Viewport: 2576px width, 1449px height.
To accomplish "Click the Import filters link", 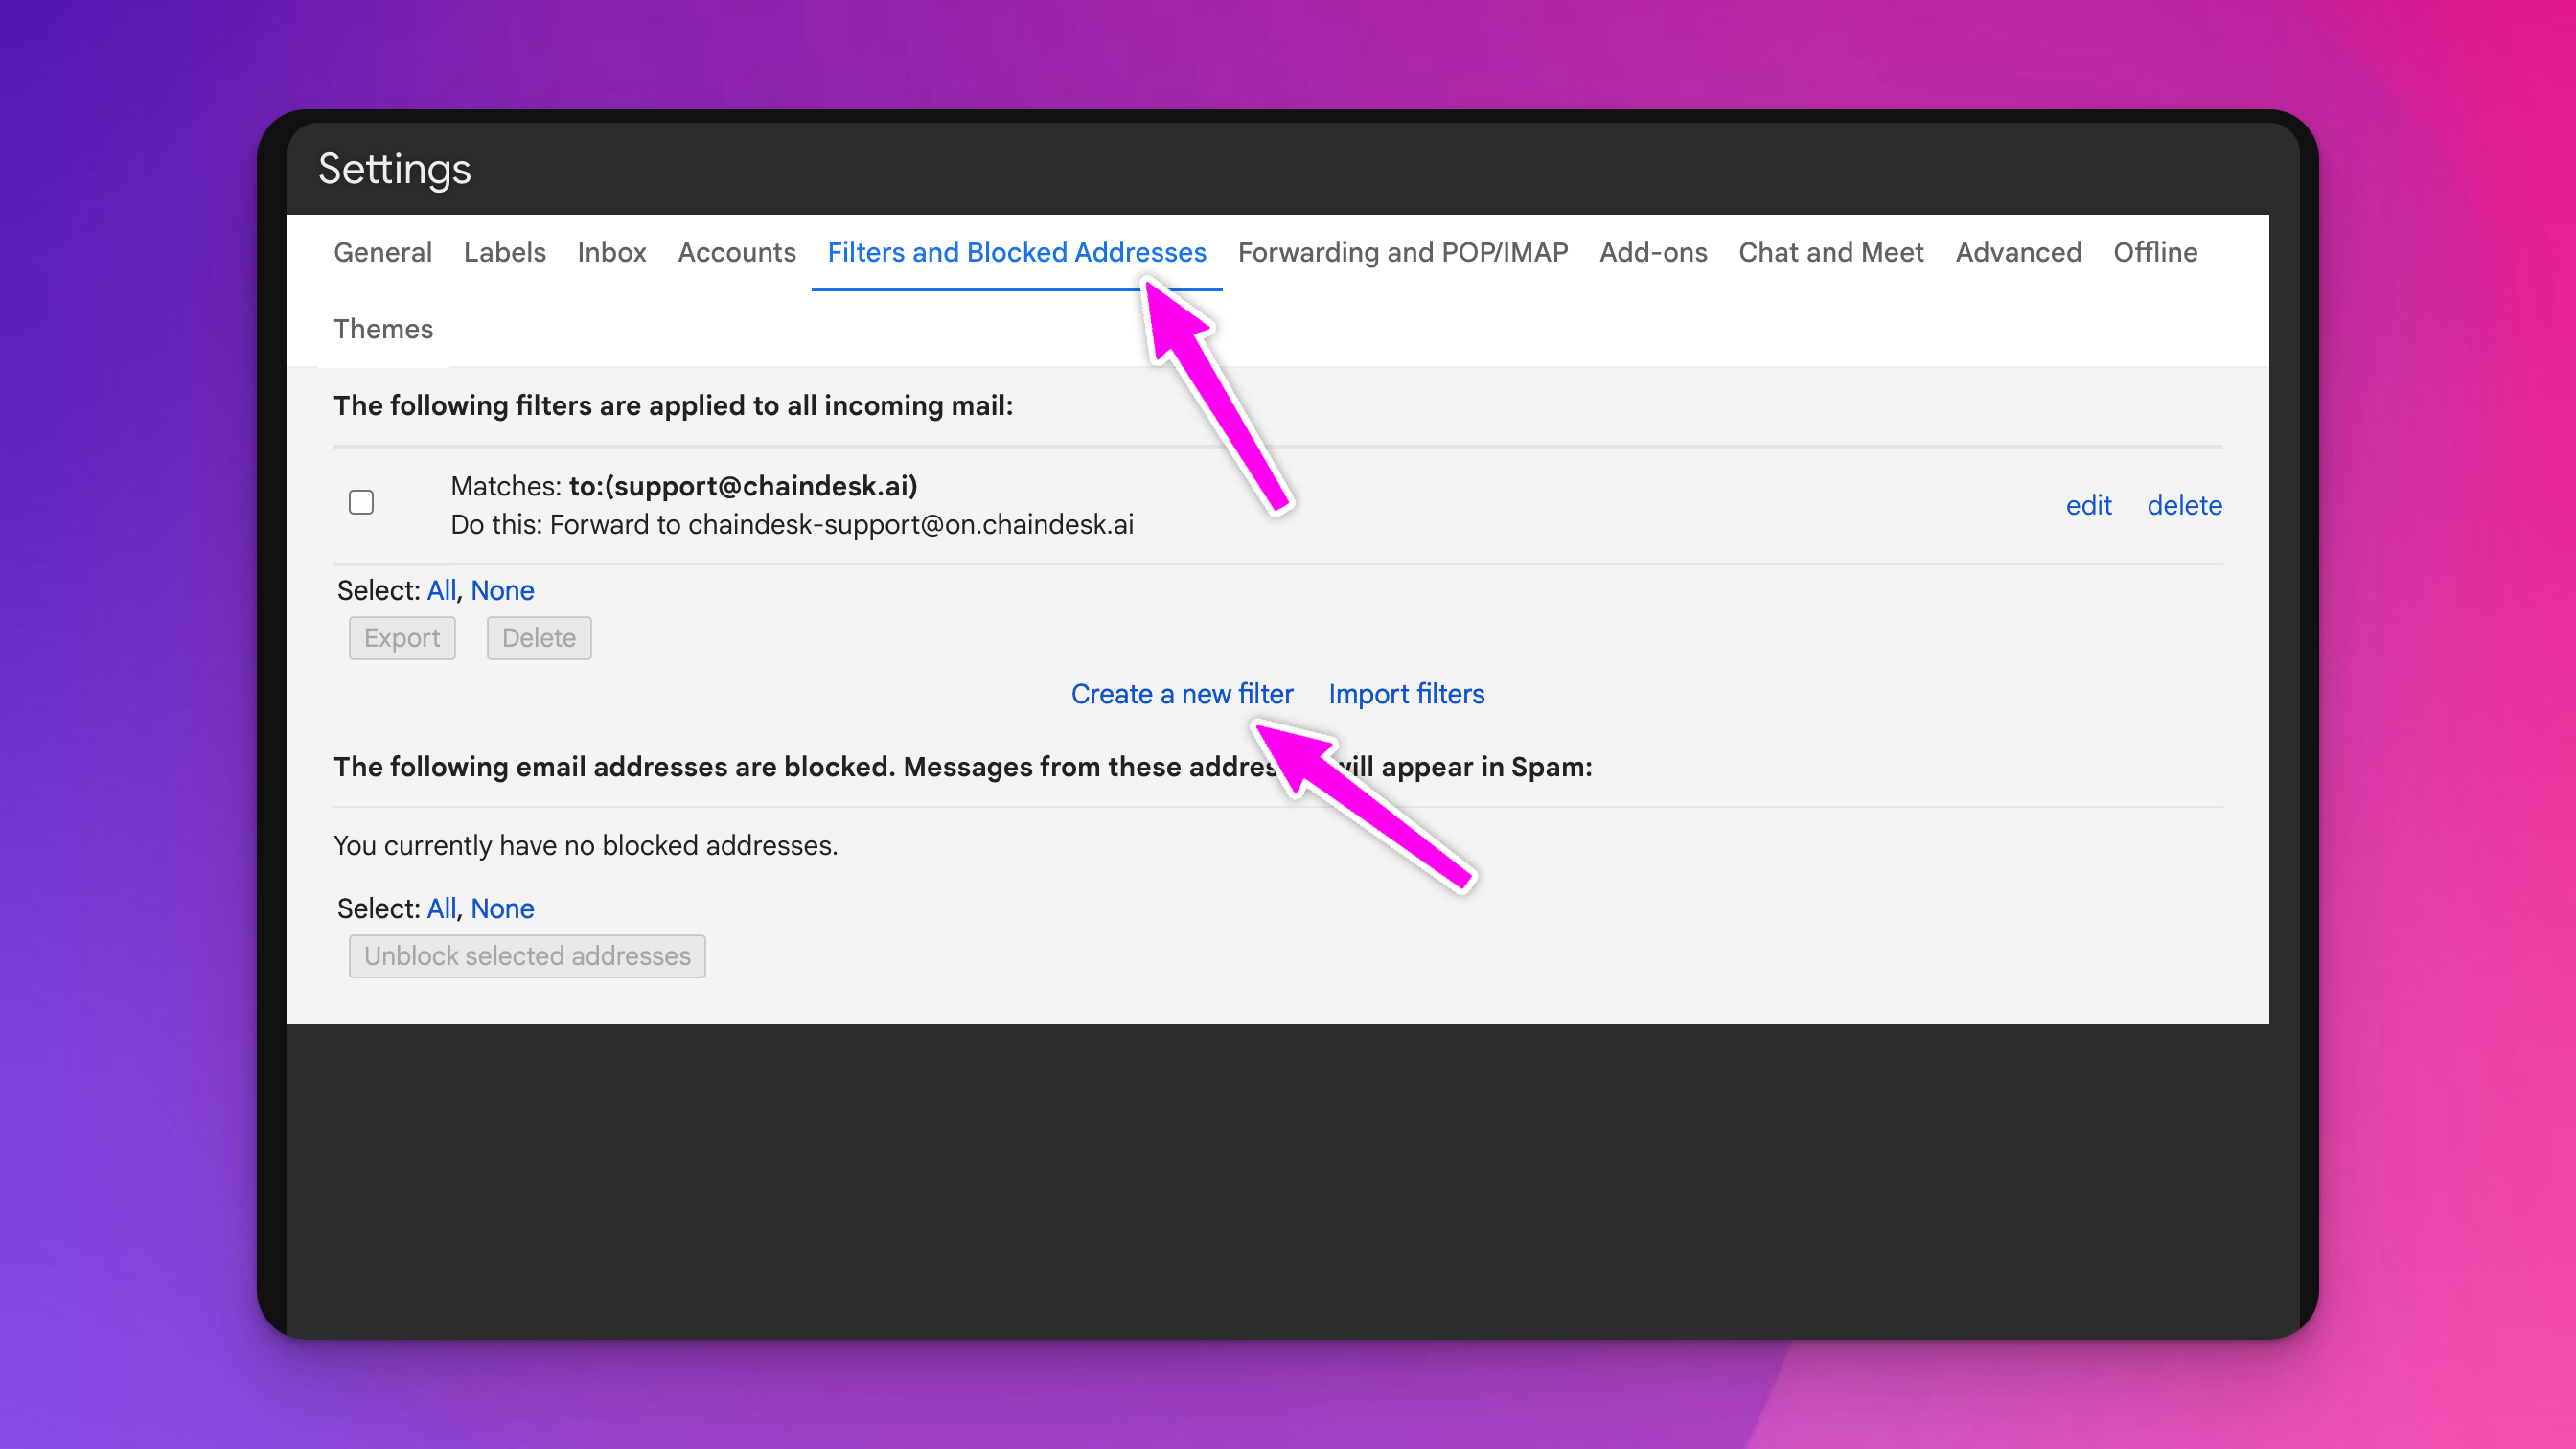I will (x=1406, y=694).
